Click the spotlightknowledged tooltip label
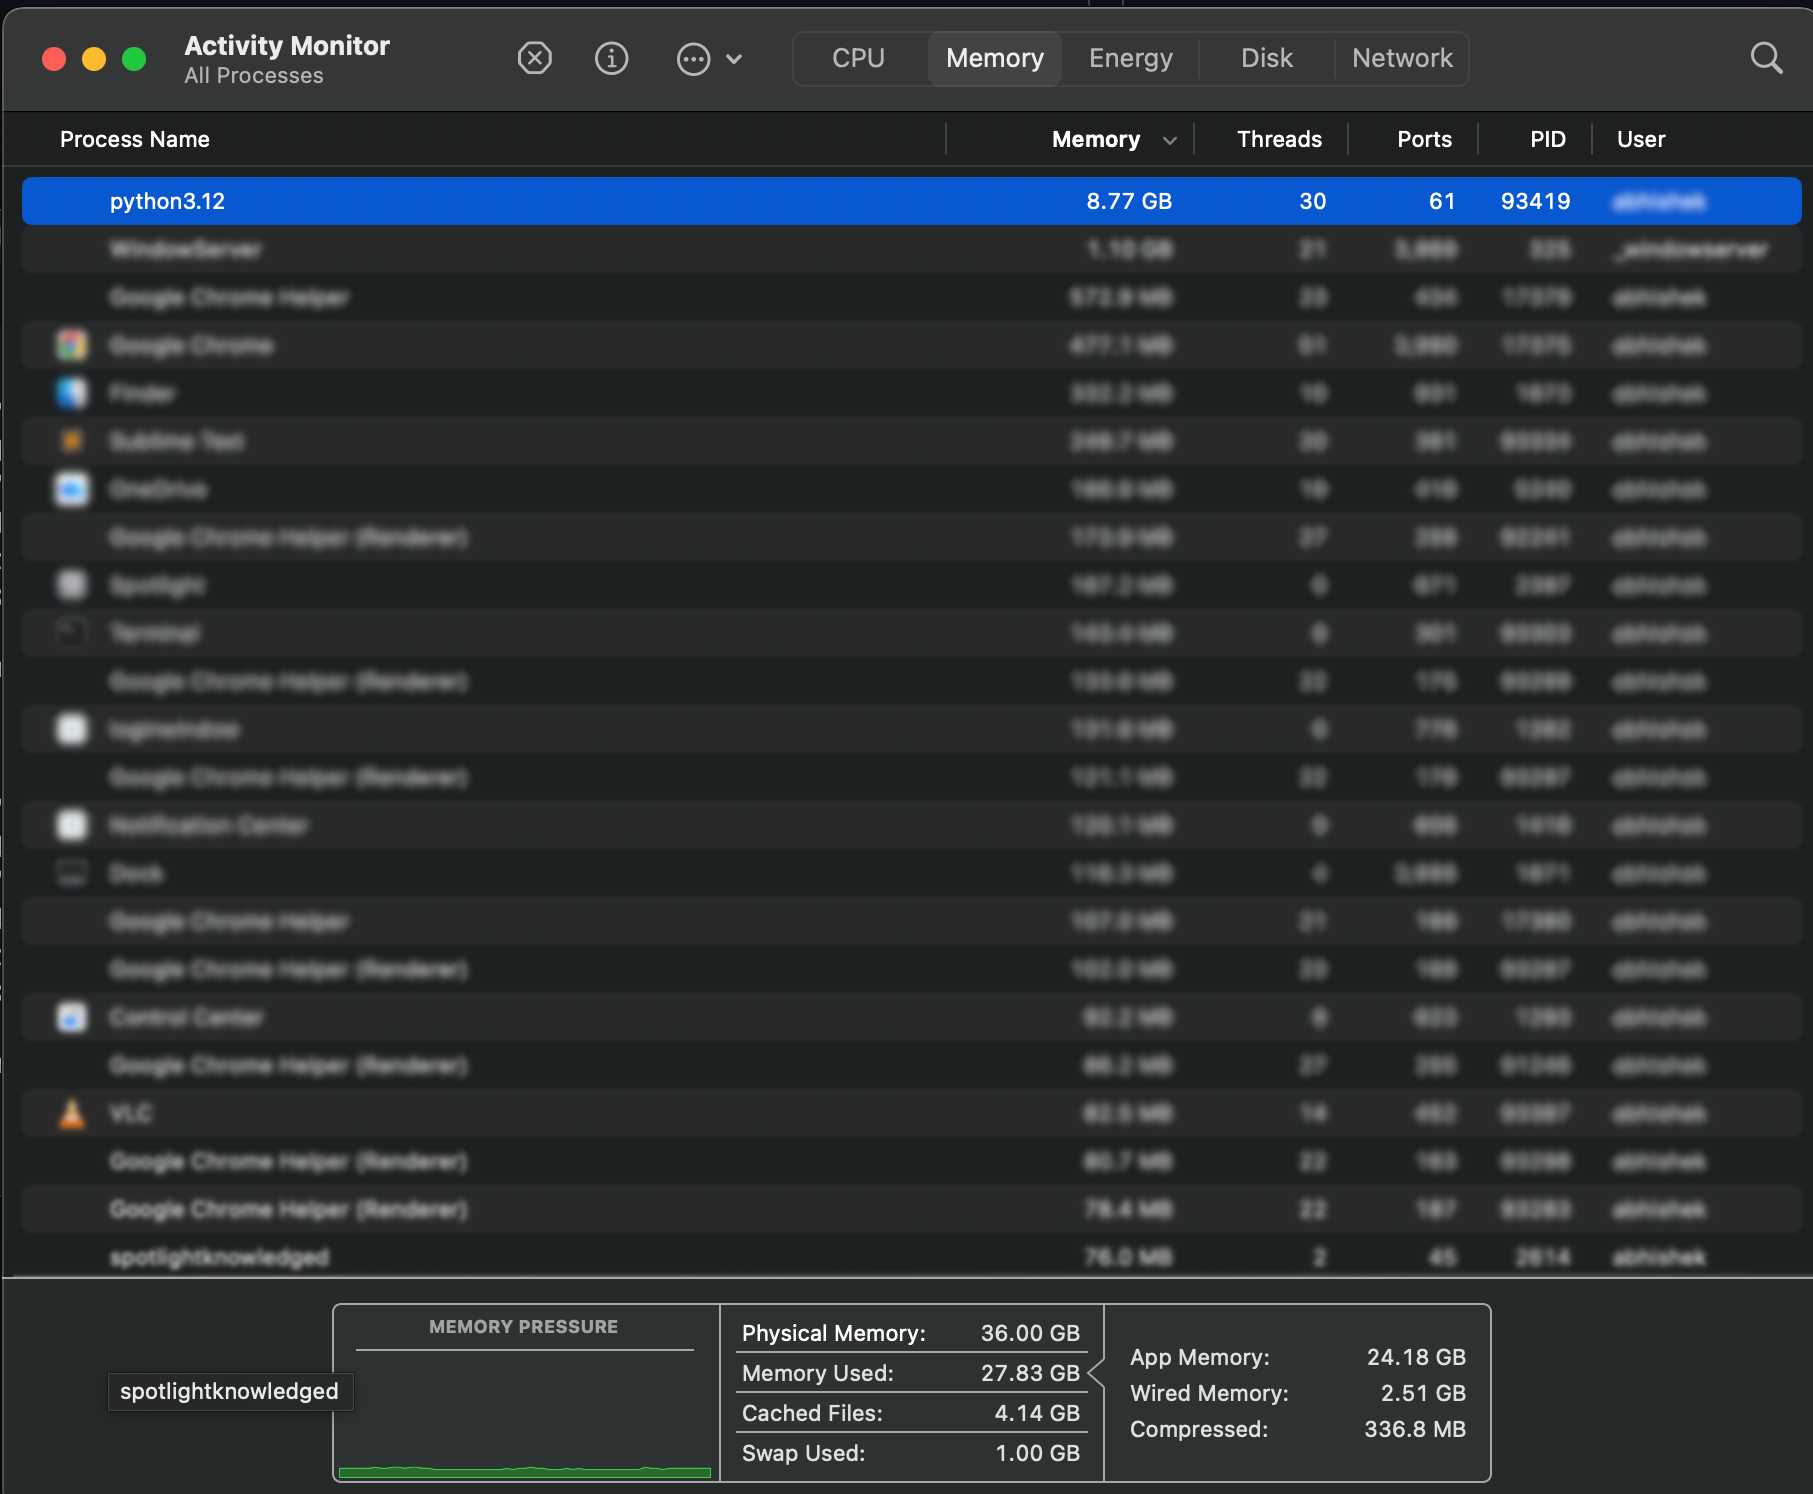The width and height of the screenshot is (1813, 1494). tap(230, 1391)
